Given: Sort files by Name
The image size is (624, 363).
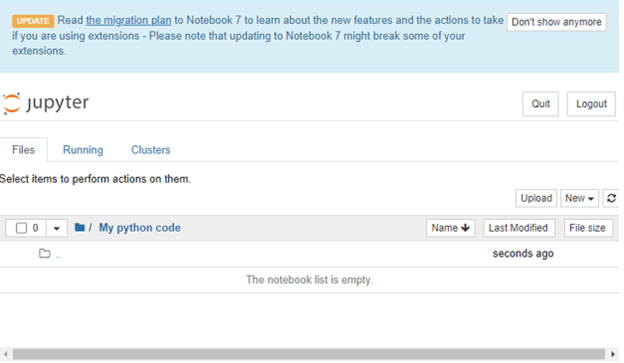Looking at the screenshot, I should [x=450, y=228].
